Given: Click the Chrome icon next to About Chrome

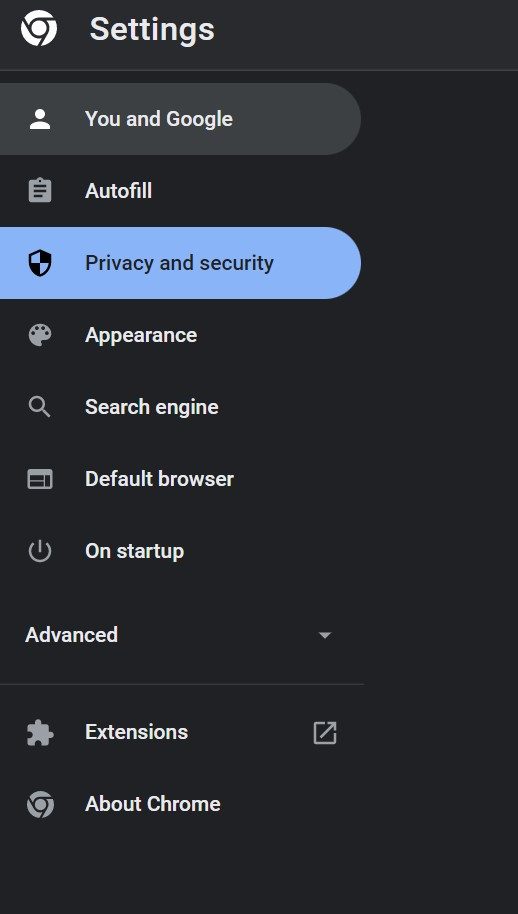Looking at the screenshot, I should click(40, 804).
